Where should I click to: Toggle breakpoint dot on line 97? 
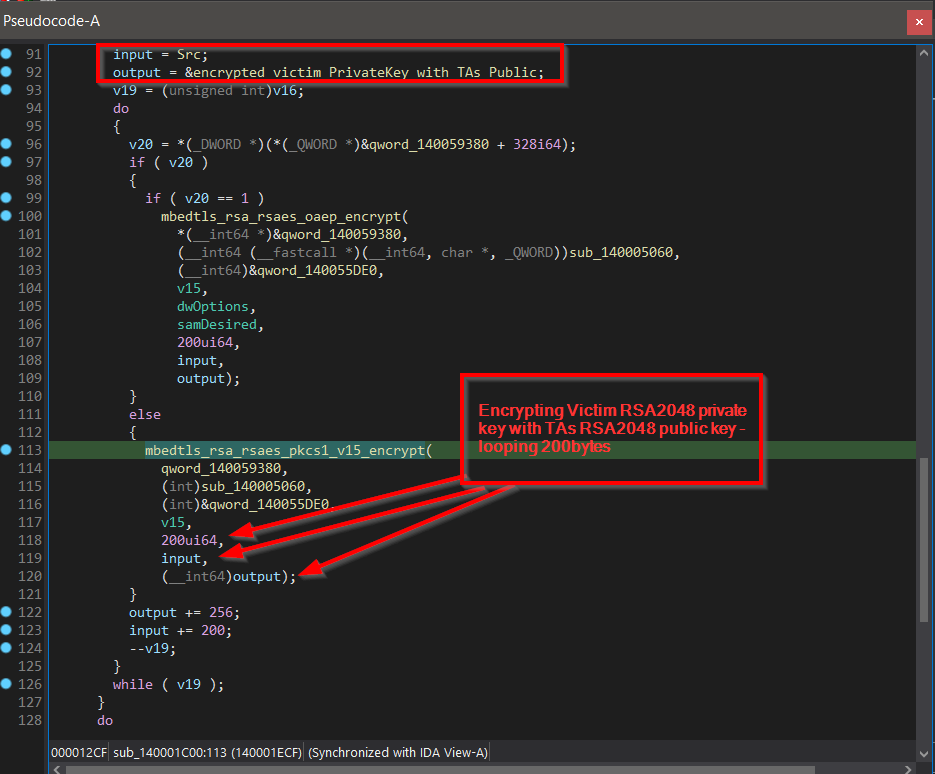pos(6,162)
